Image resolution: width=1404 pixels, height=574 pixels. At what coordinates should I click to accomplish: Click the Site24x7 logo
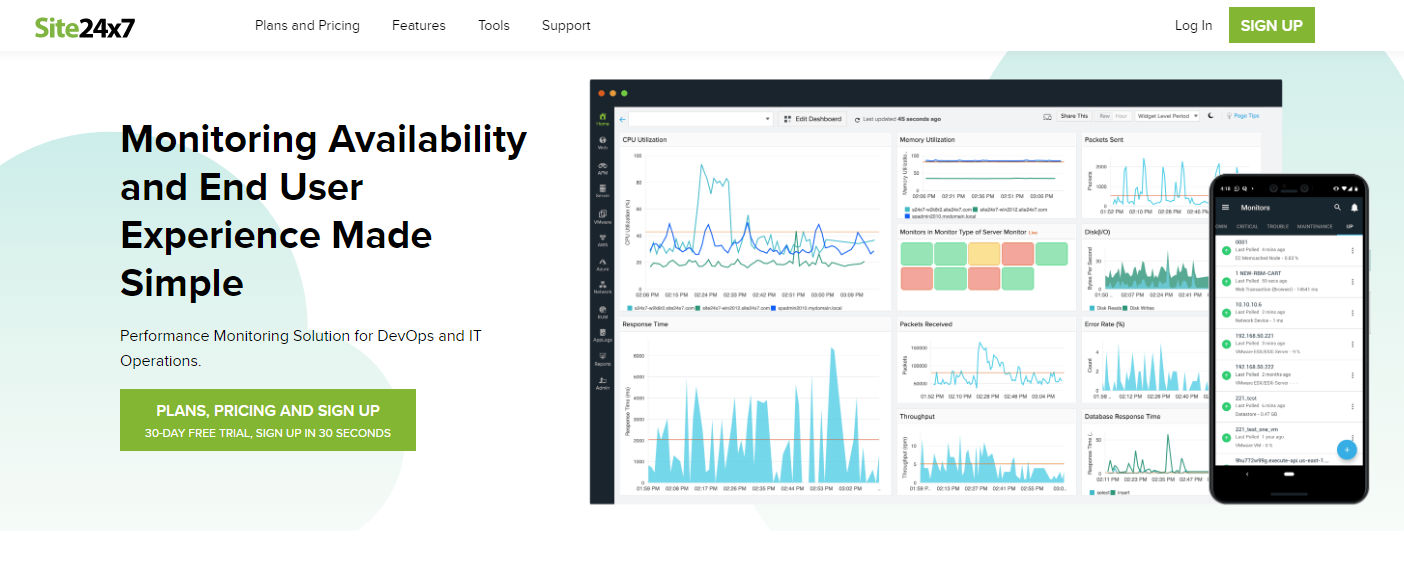tap(84, 26)
